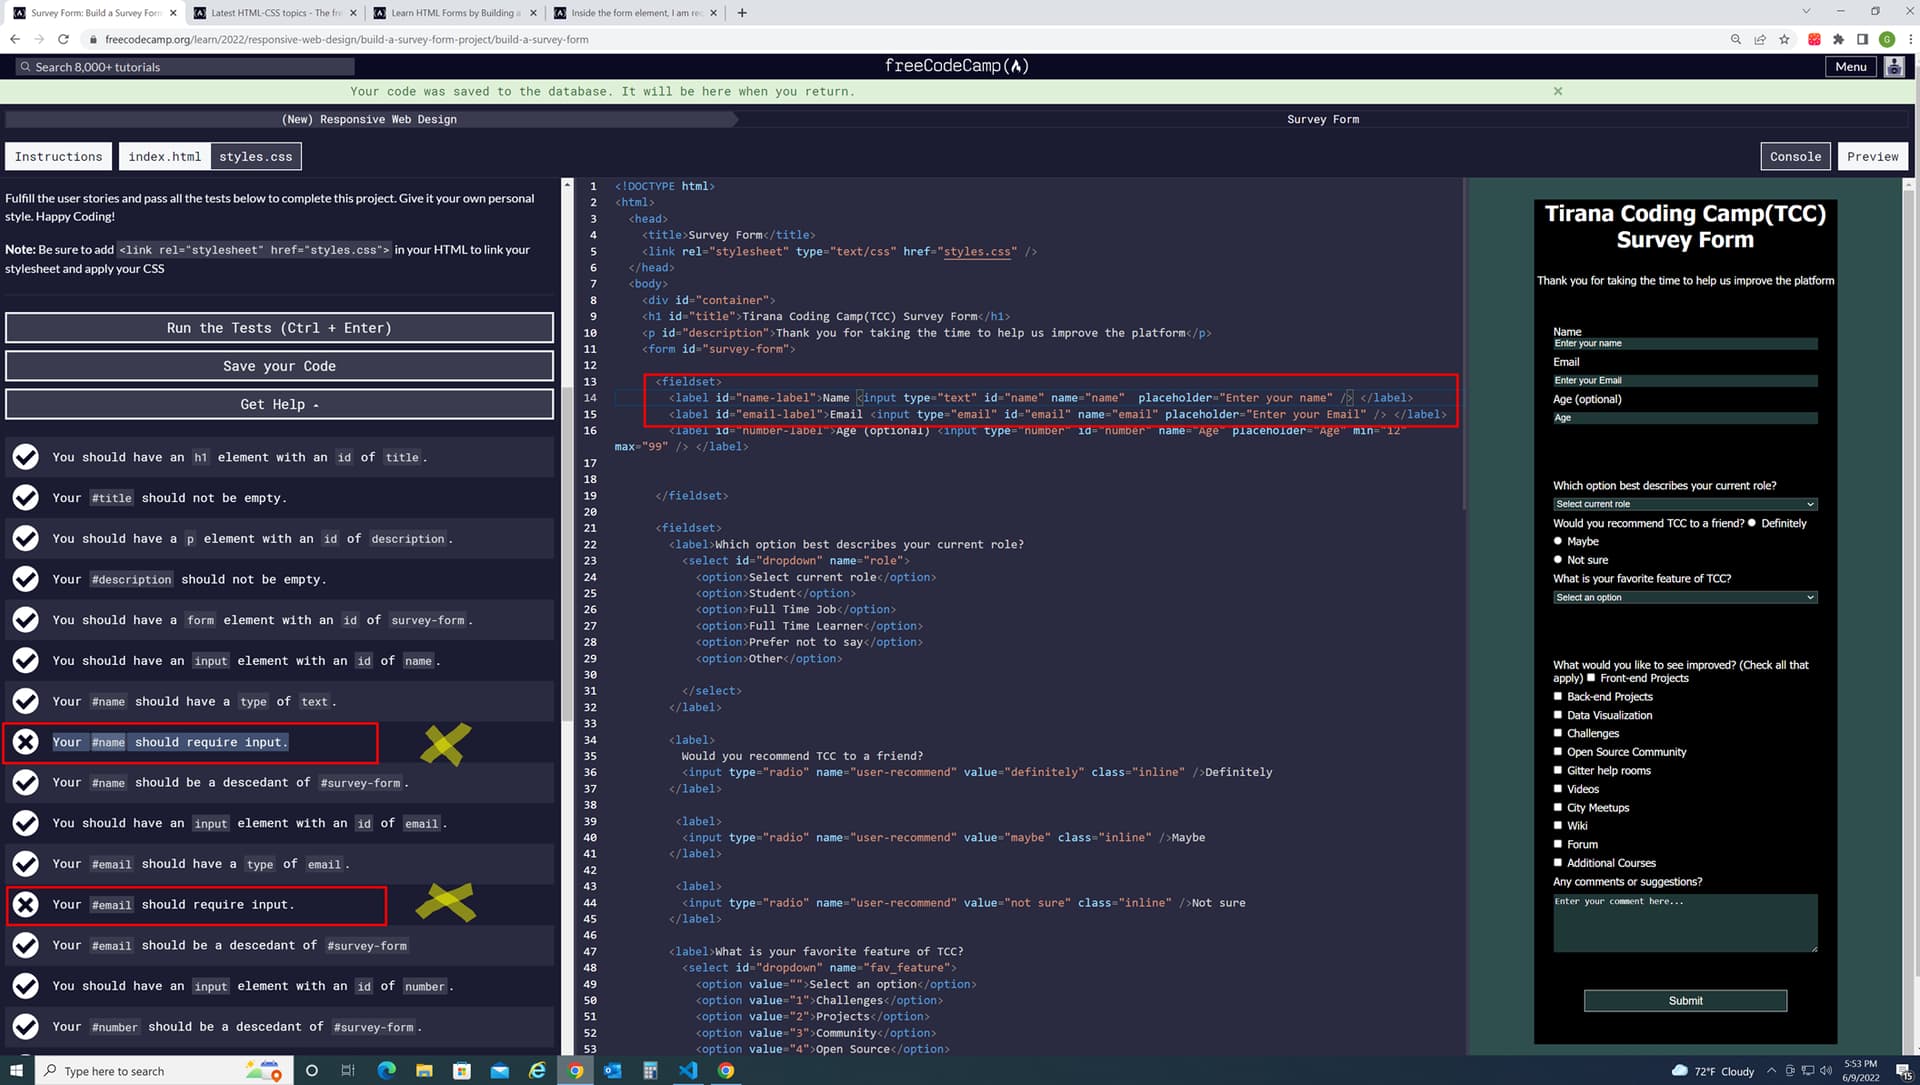Click the browser share page icon

1760,39
